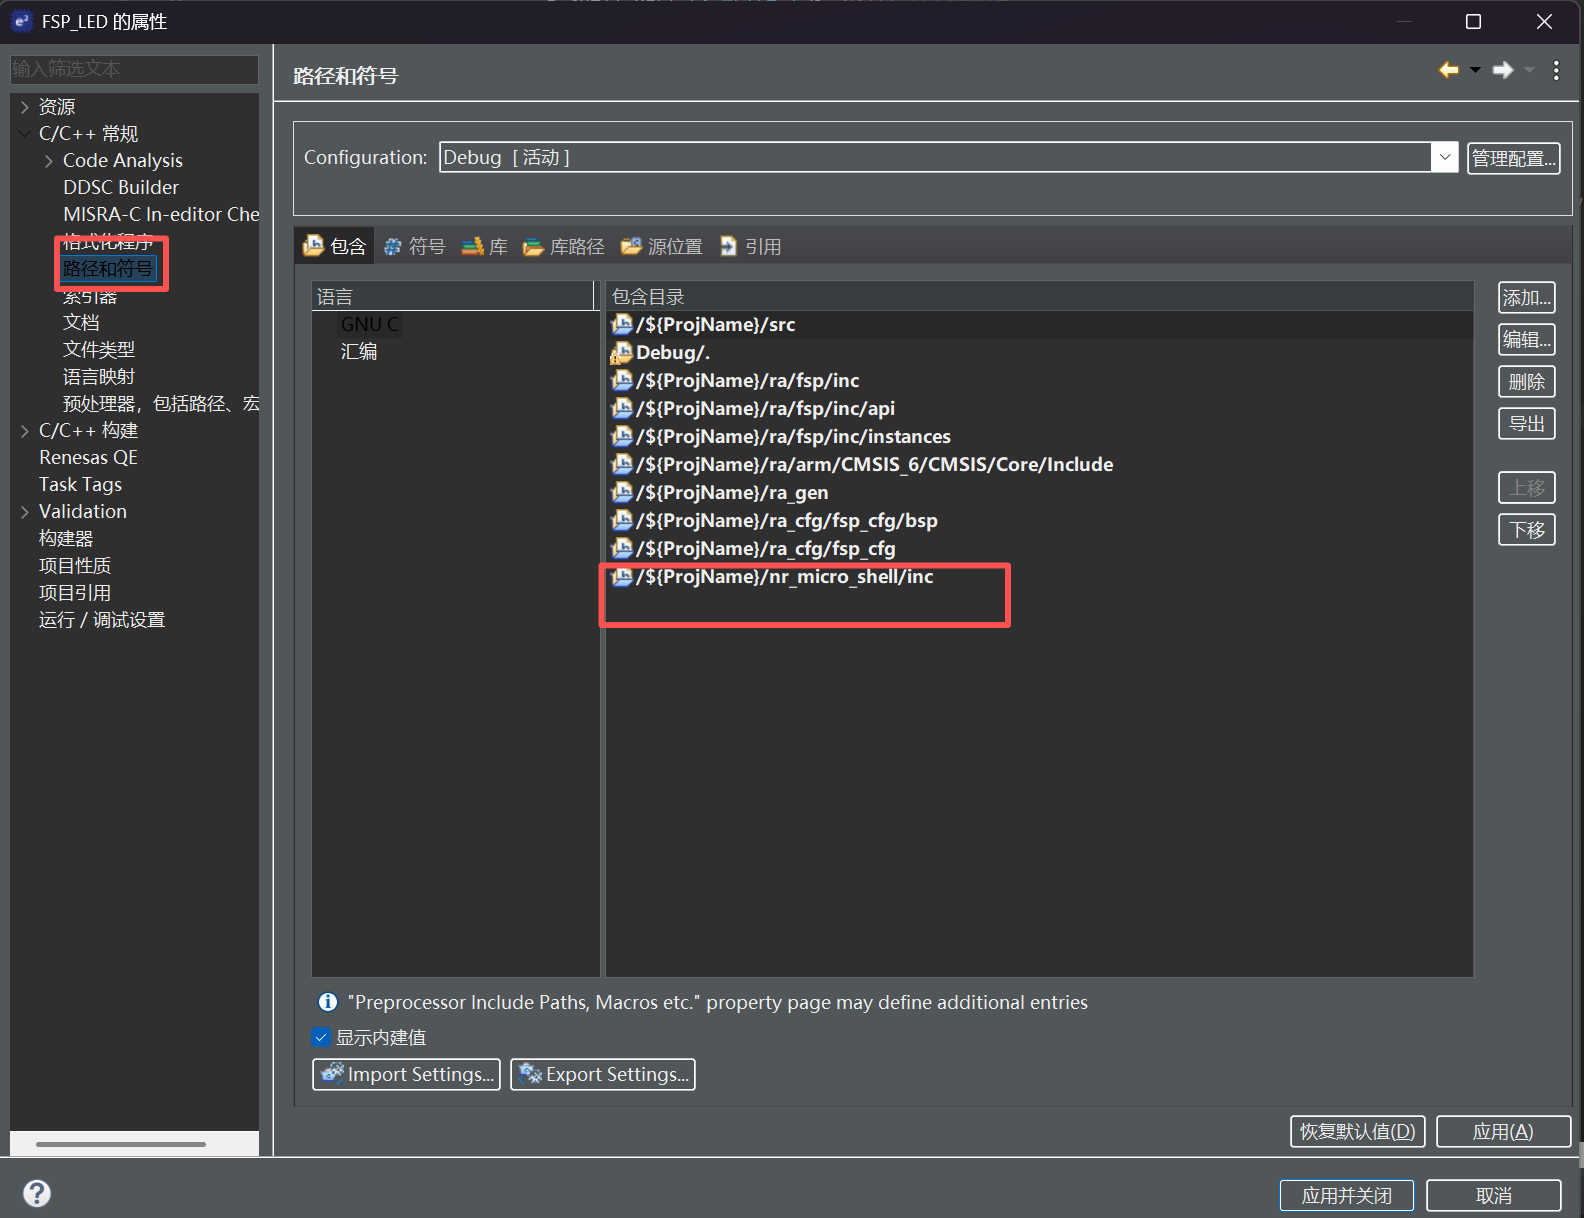Click the 导出 button

(1526, 423)
